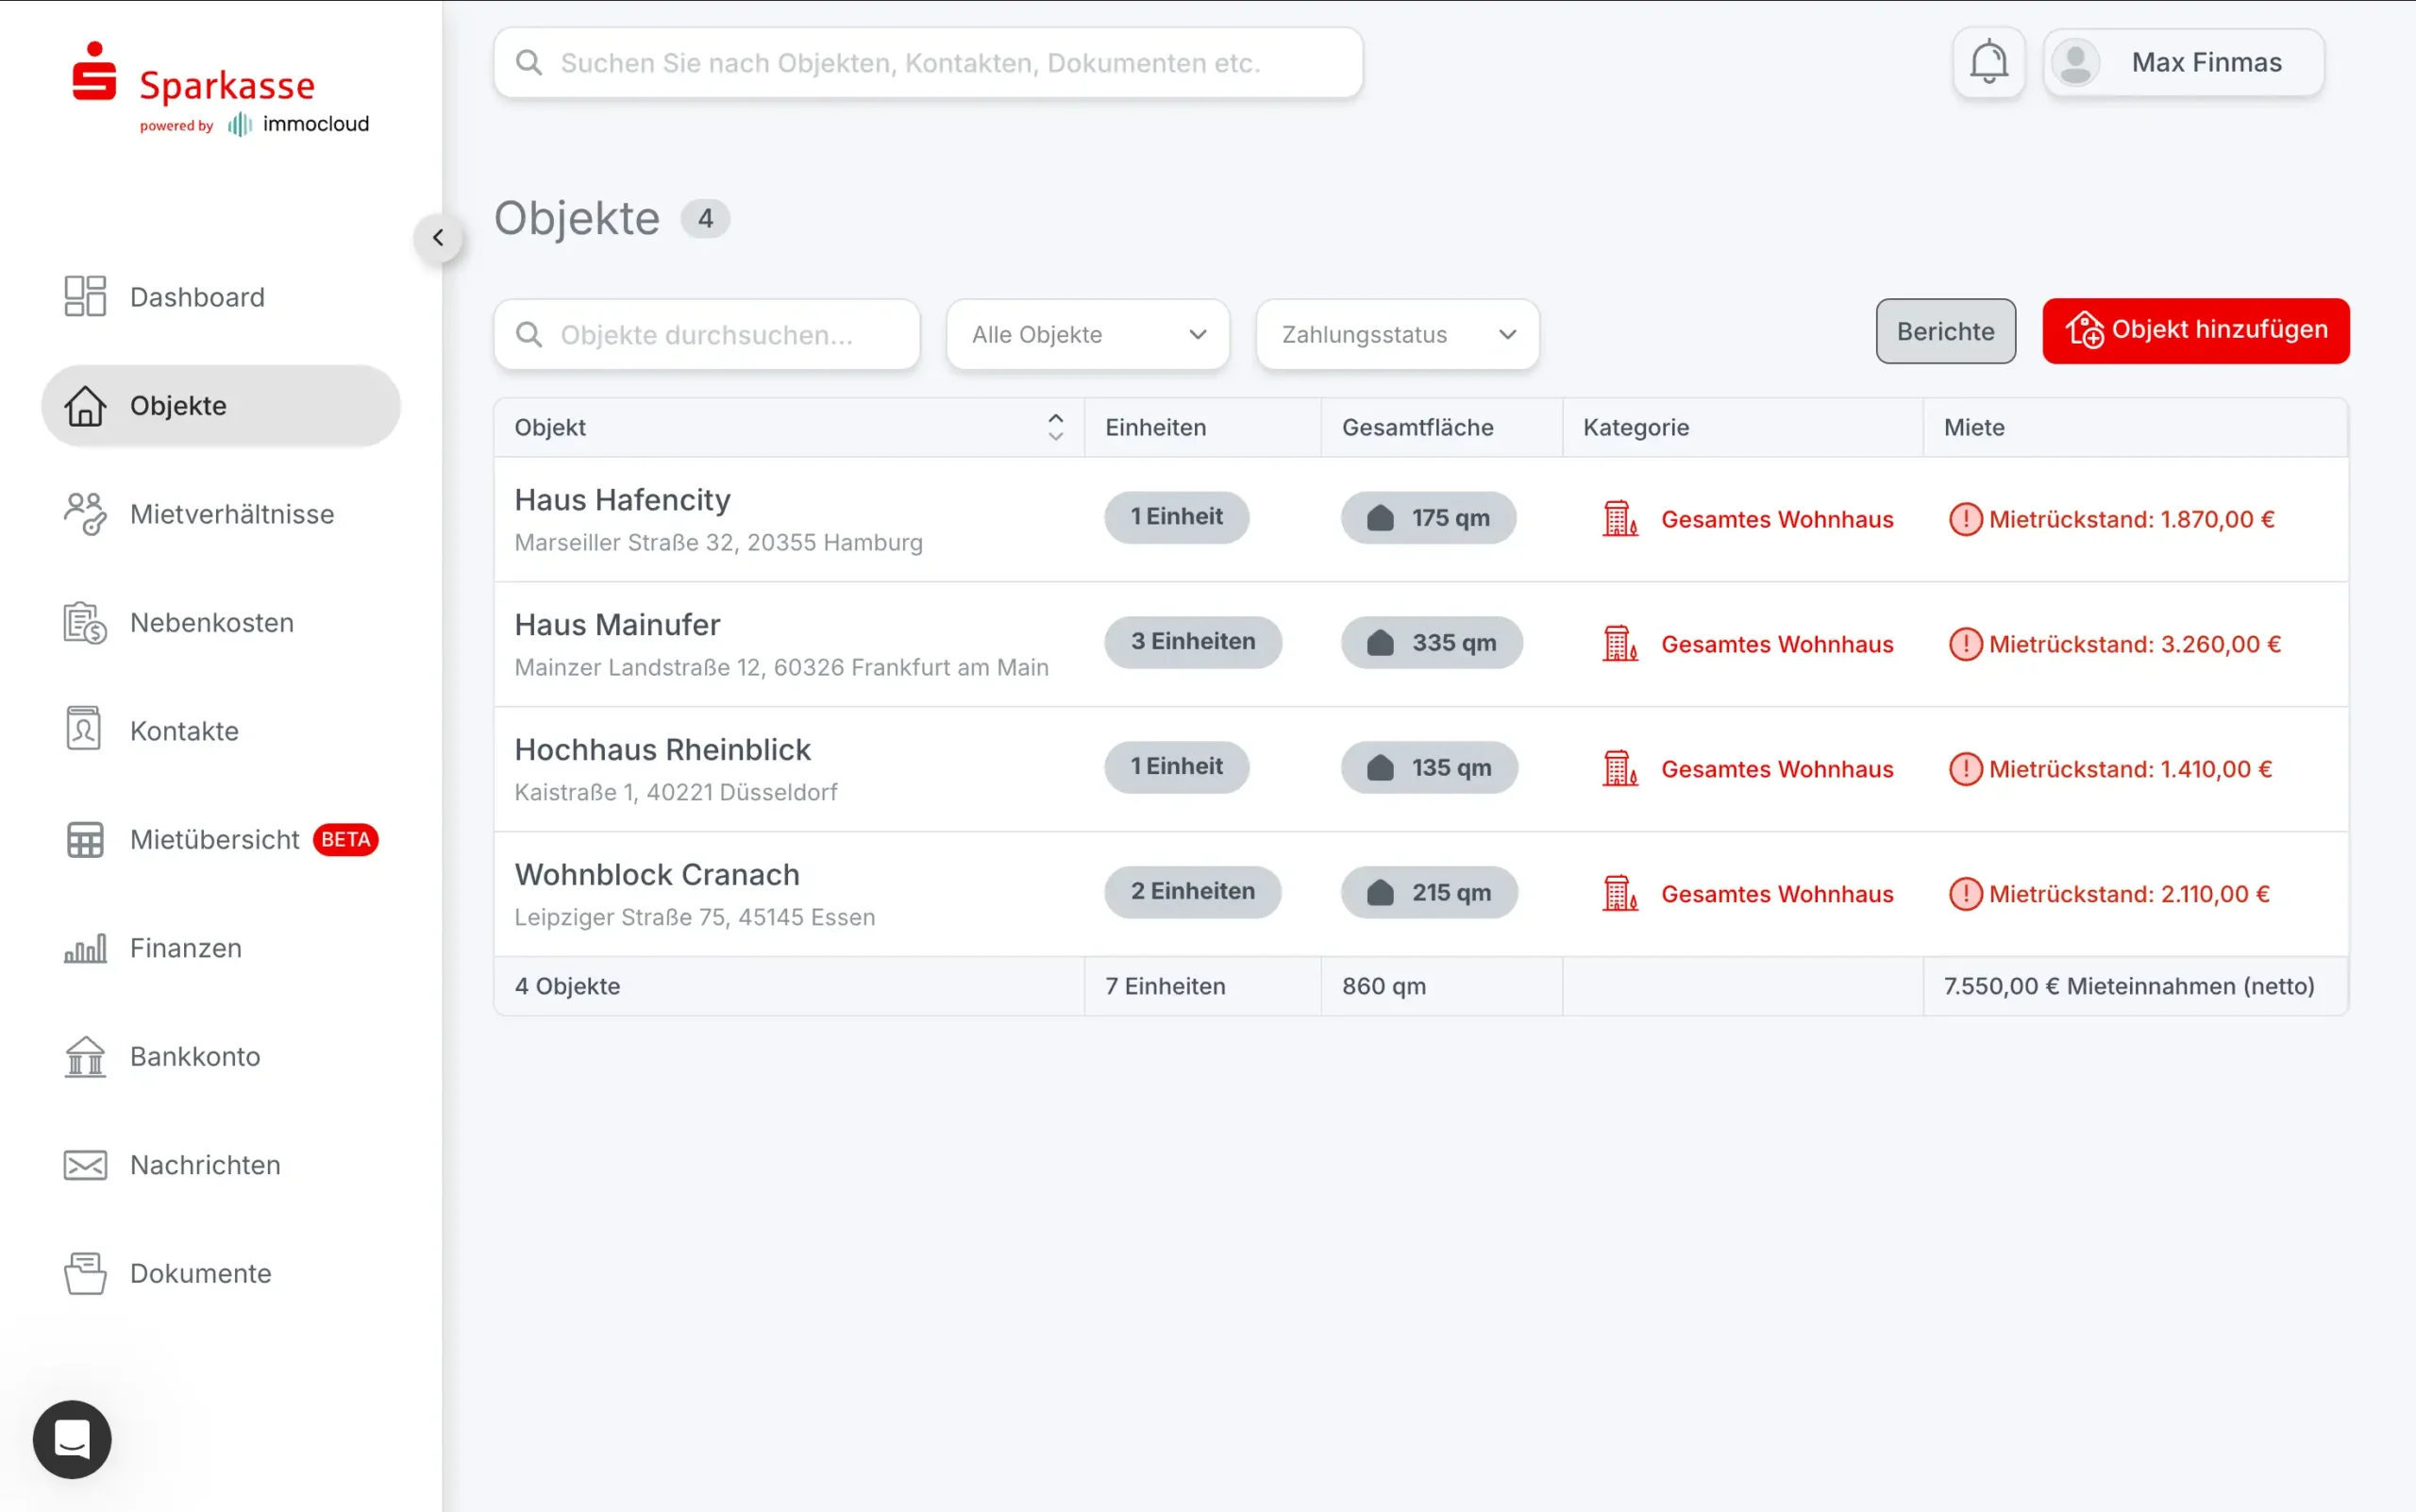
Task: Click the Berichte button
Action: coord(1945,331)
